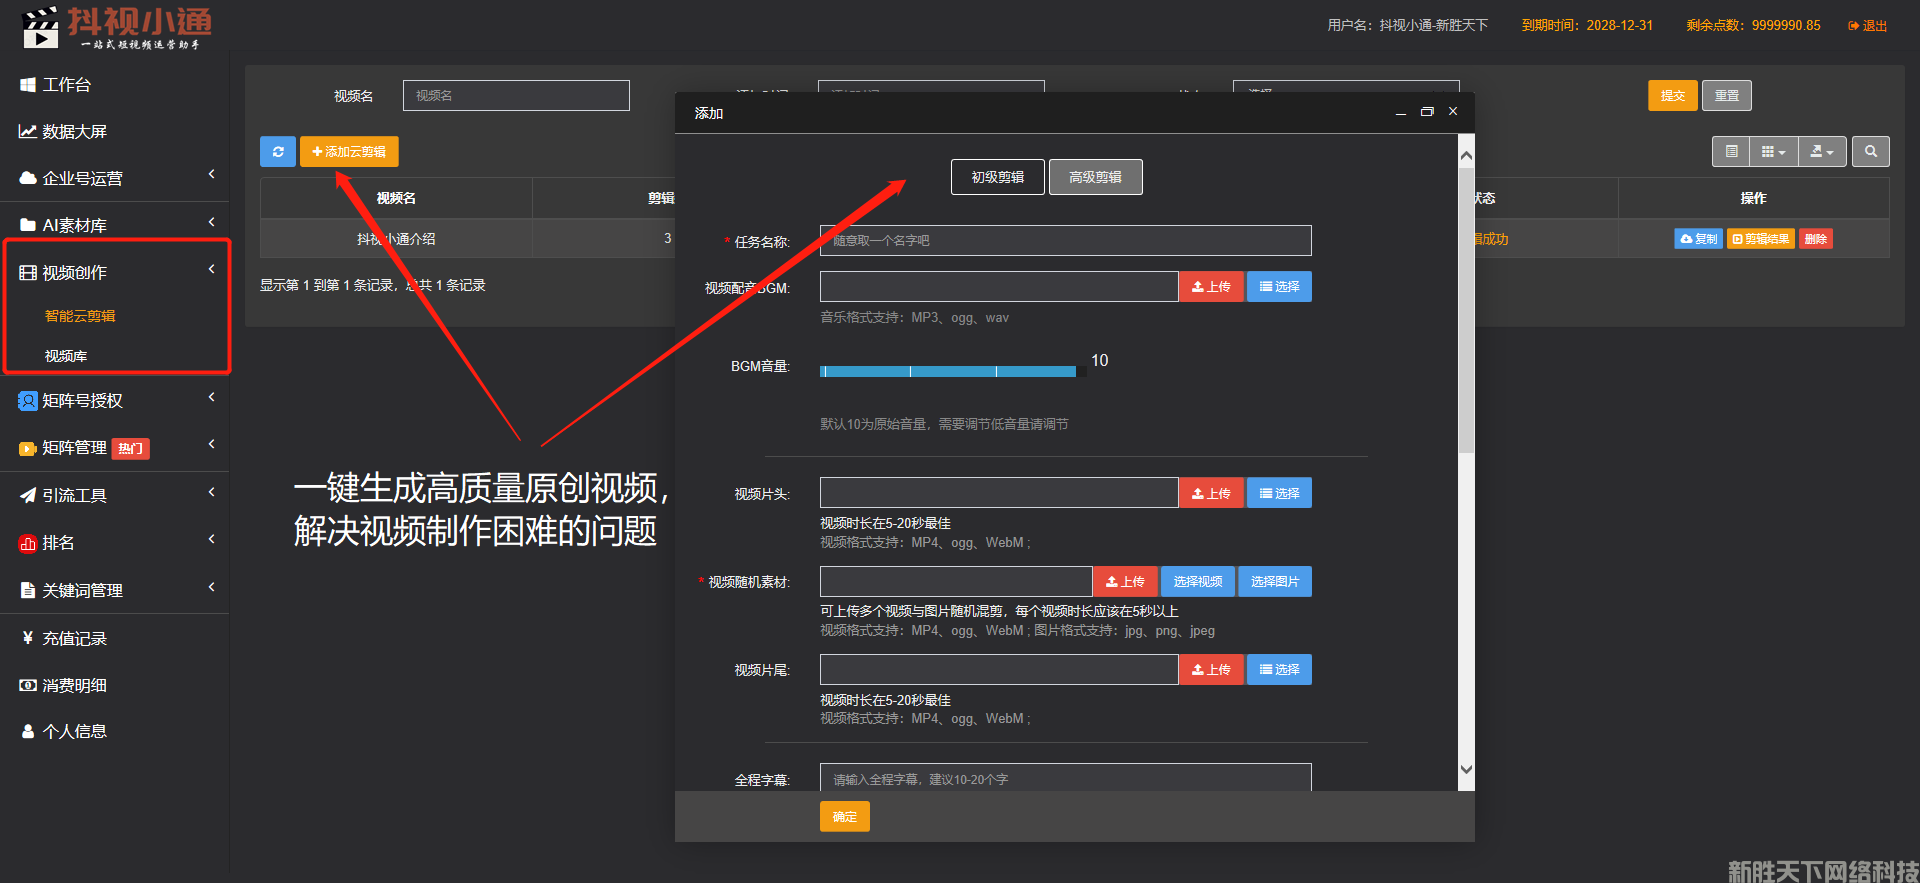Click the 数据大屏 chart icon in sidebar

point(28,132)
